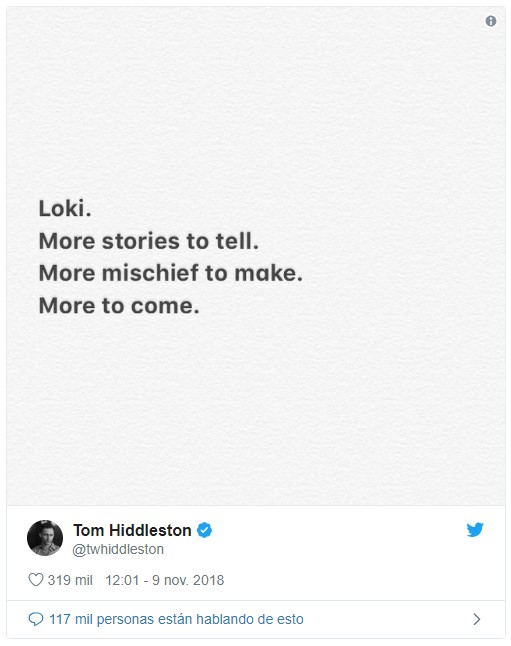This screenshot has height=646, width=511.
Task: Expand conversation with the right chevron arrow
Action: (x=477, y=619)
